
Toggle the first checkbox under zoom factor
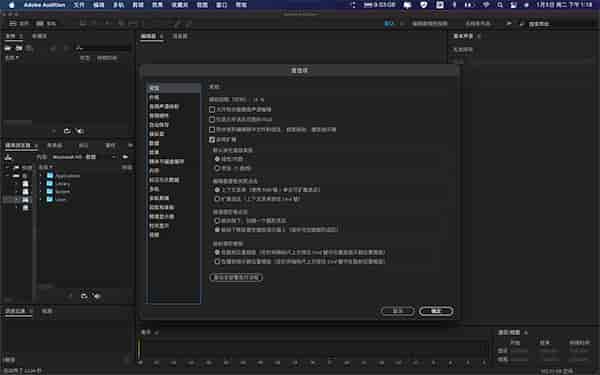coord(212,109)
